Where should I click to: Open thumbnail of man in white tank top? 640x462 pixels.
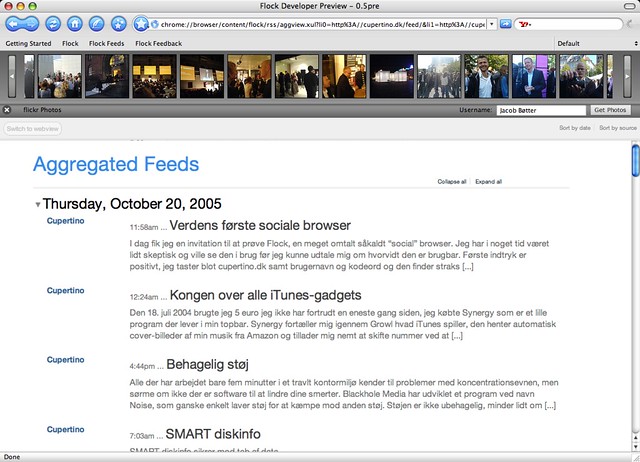(486, 76)
